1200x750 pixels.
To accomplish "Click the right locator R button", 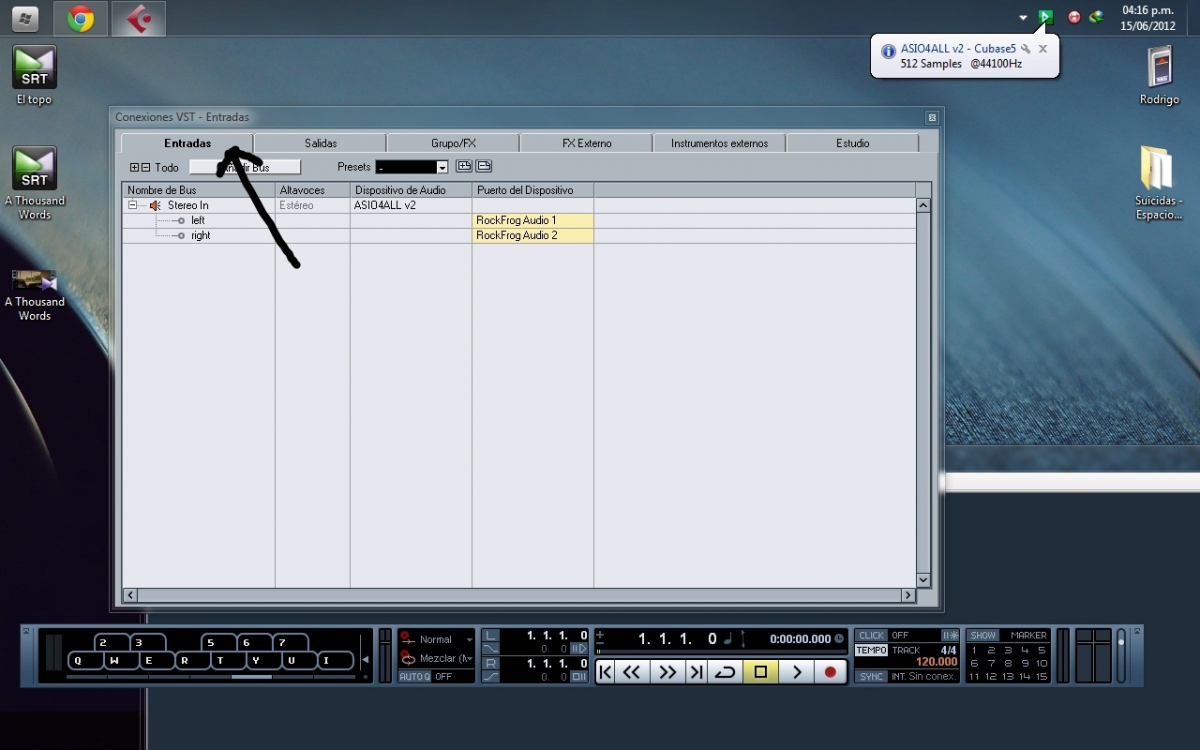I will click(x=490, y=663).
